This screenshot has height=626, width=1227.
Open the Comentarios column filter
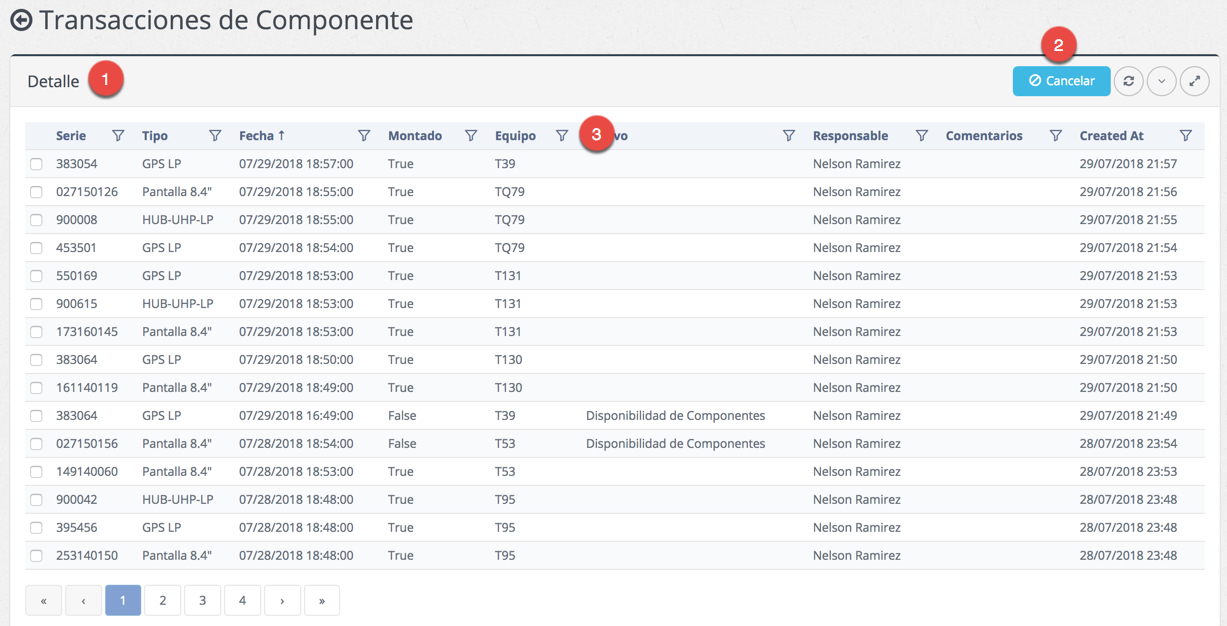click(1056, 135)
